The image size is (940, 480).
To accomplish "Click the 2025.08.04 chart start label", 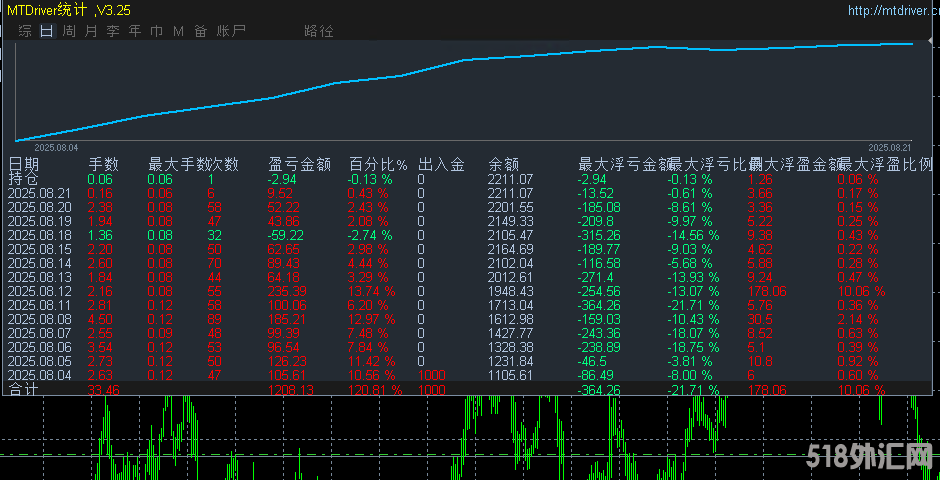I will tap(56, 147).
